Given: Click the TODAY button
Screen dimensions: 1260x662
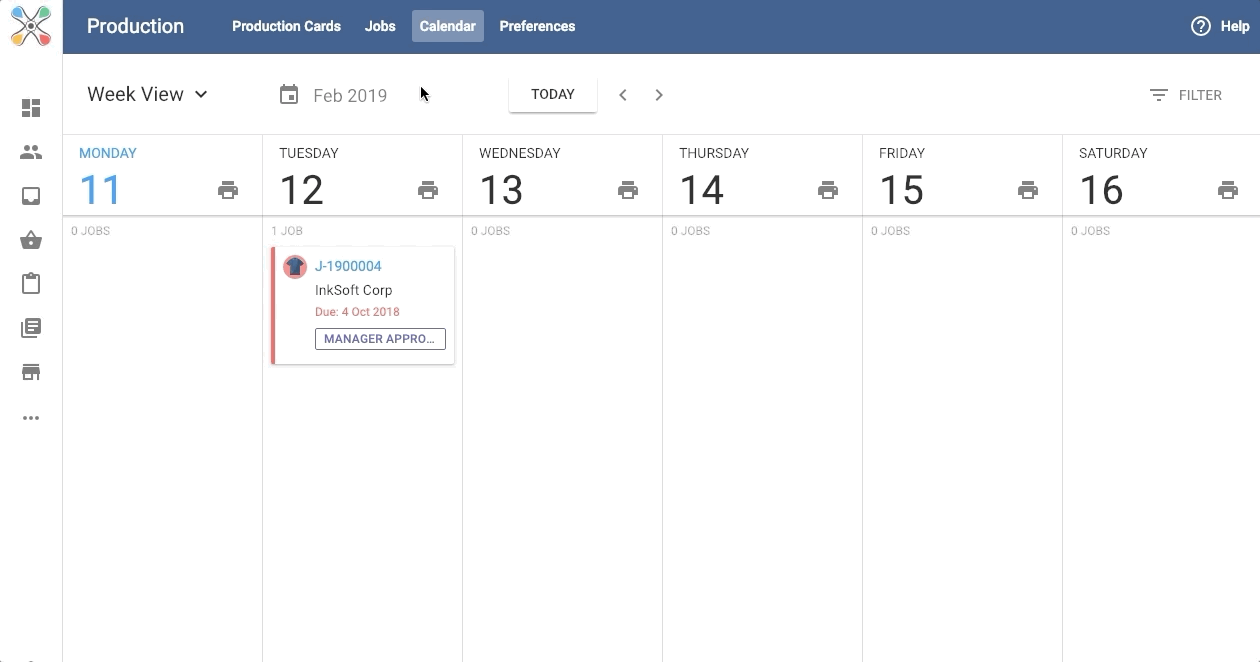Looking at the screenshot, I should point(553,94).
